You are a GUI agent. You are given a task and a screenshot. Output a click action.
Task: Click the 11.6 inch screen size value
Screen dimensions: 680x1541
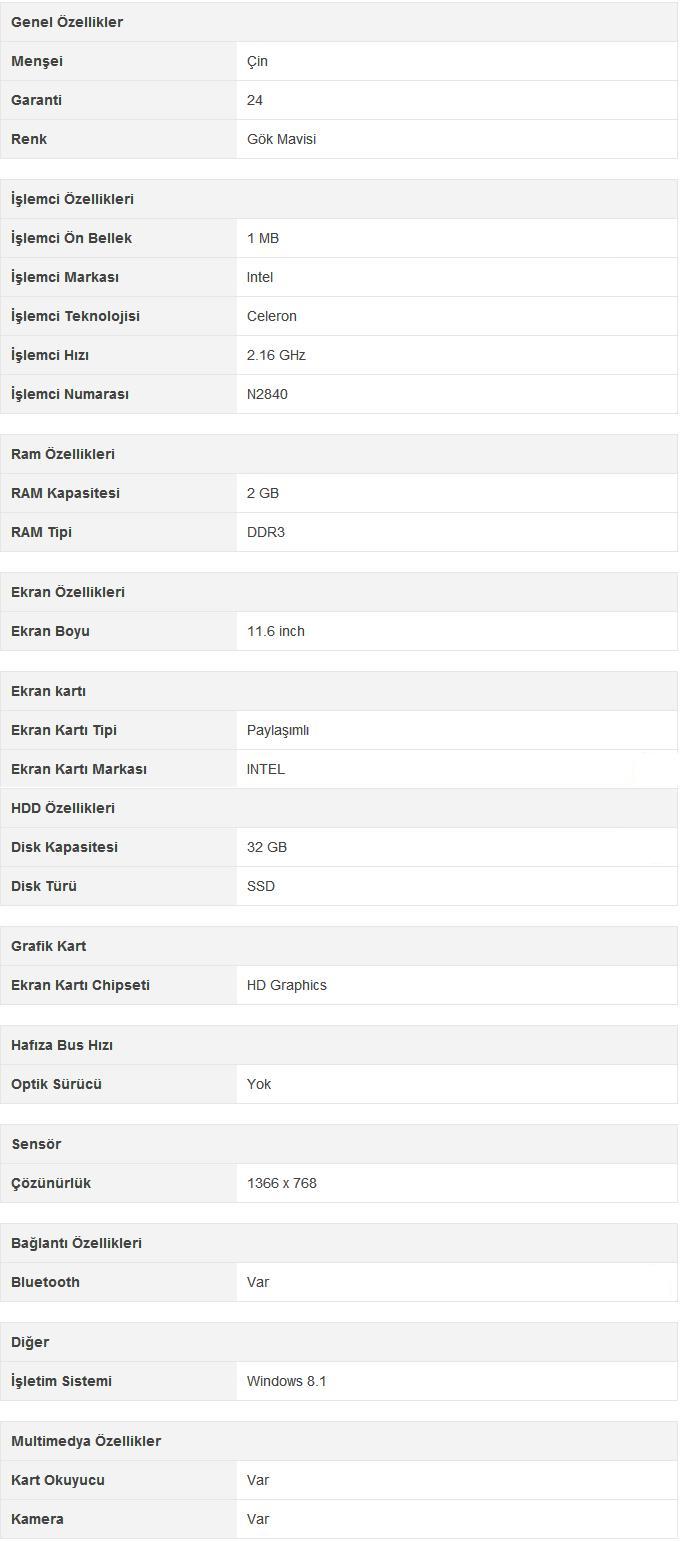tap(276, 631)
